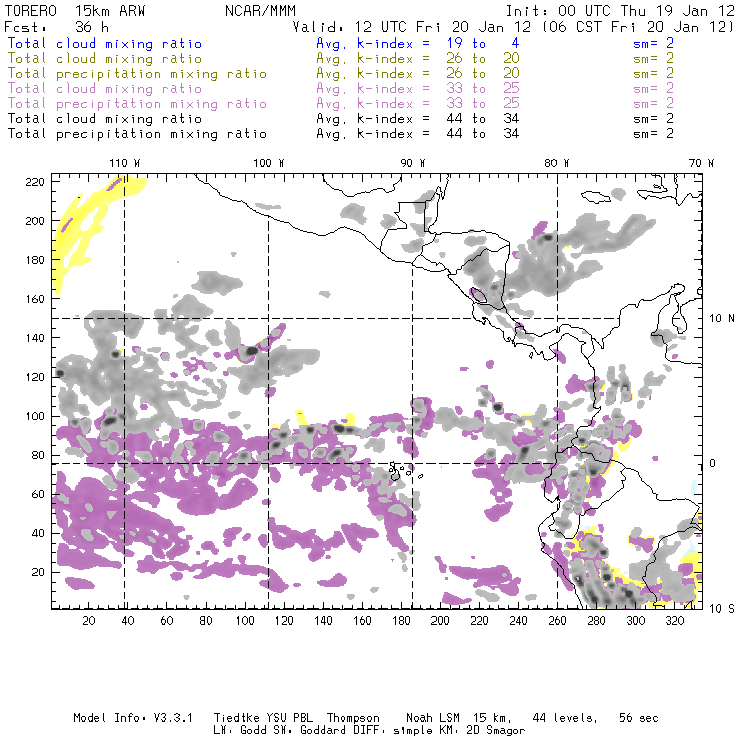Select the "10 N" latitude label

[722, 319]
